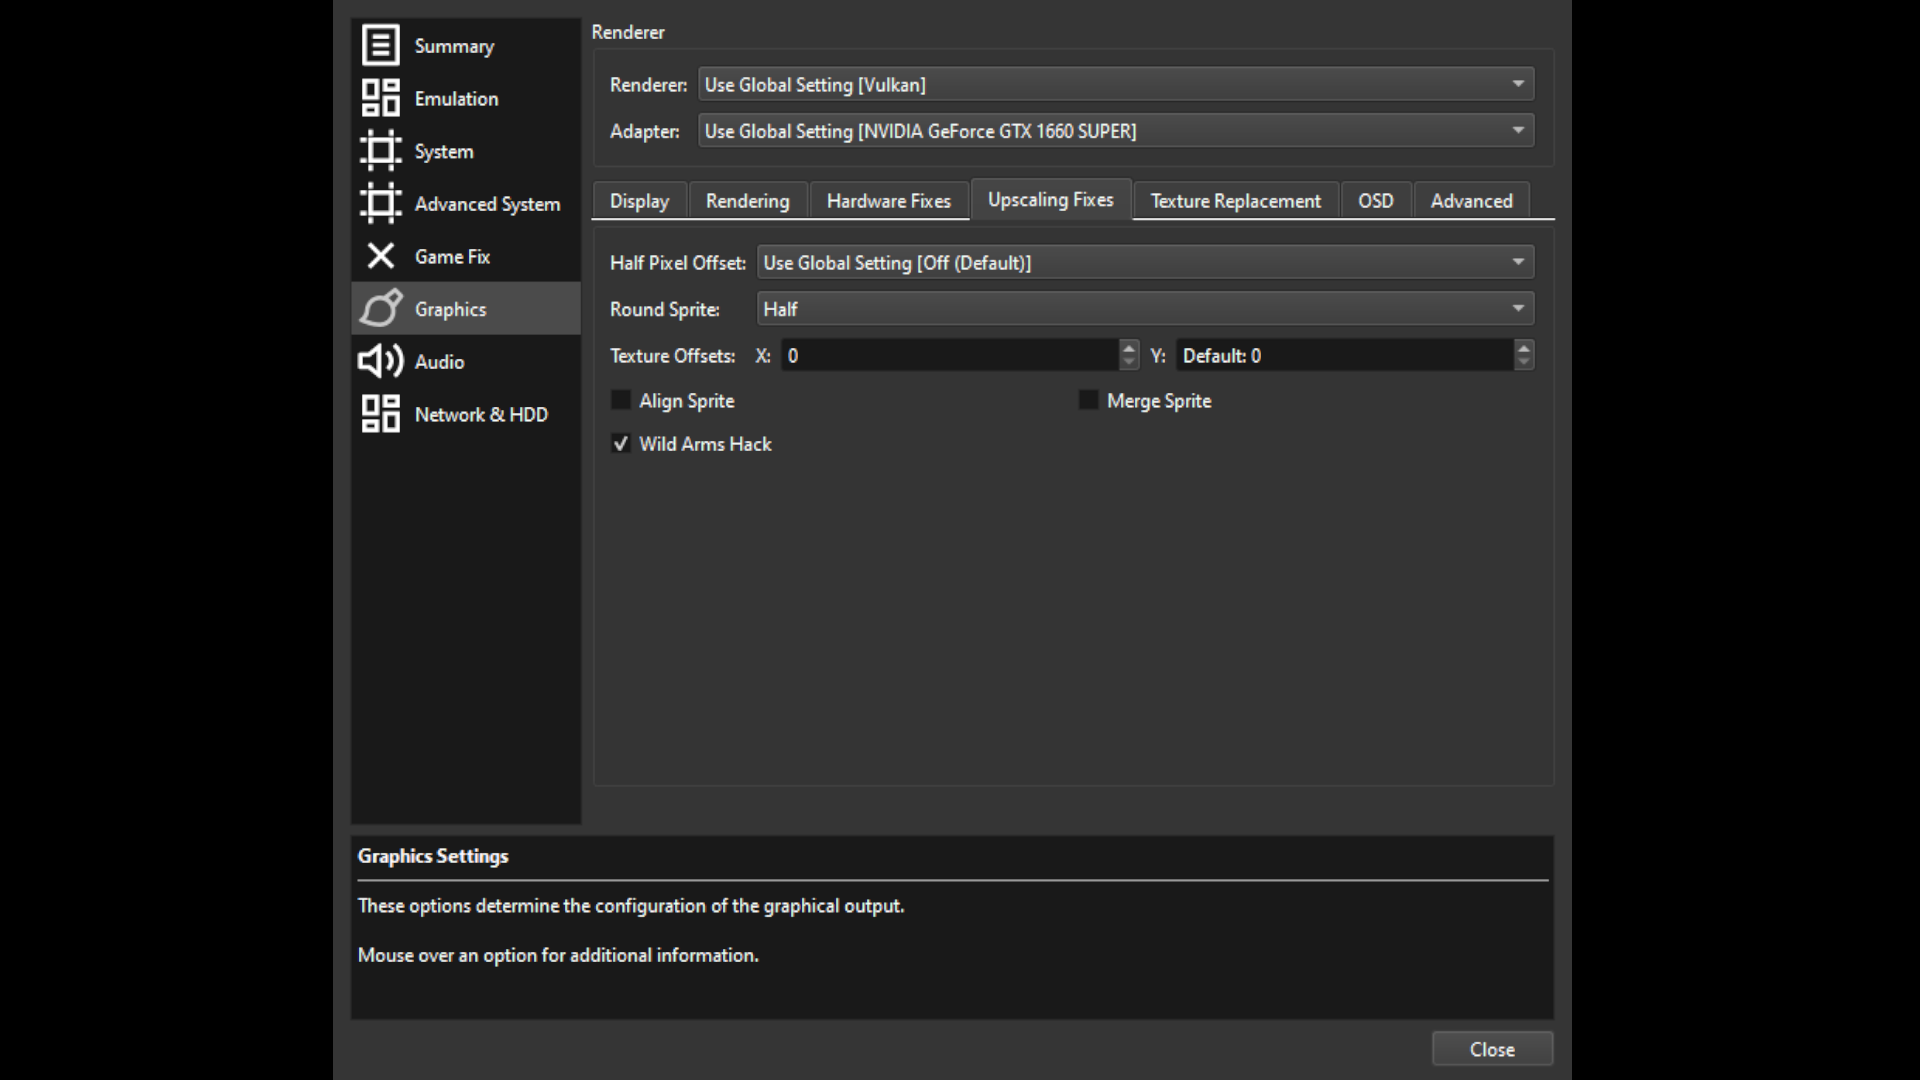Switch to the OSD tab
The width and height of the screenshot is (1920, 1080).
[1375, 200]
